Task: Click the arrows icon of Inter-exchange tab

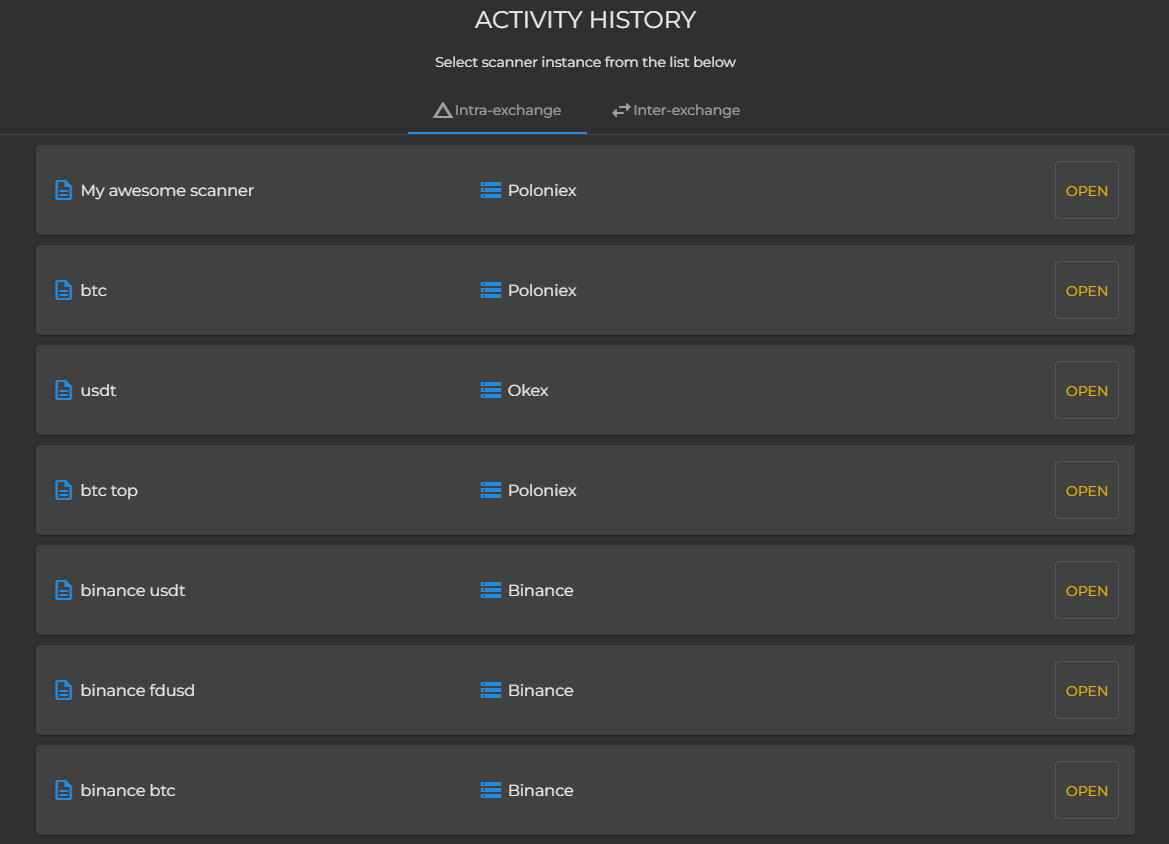Action: point(621,110)
